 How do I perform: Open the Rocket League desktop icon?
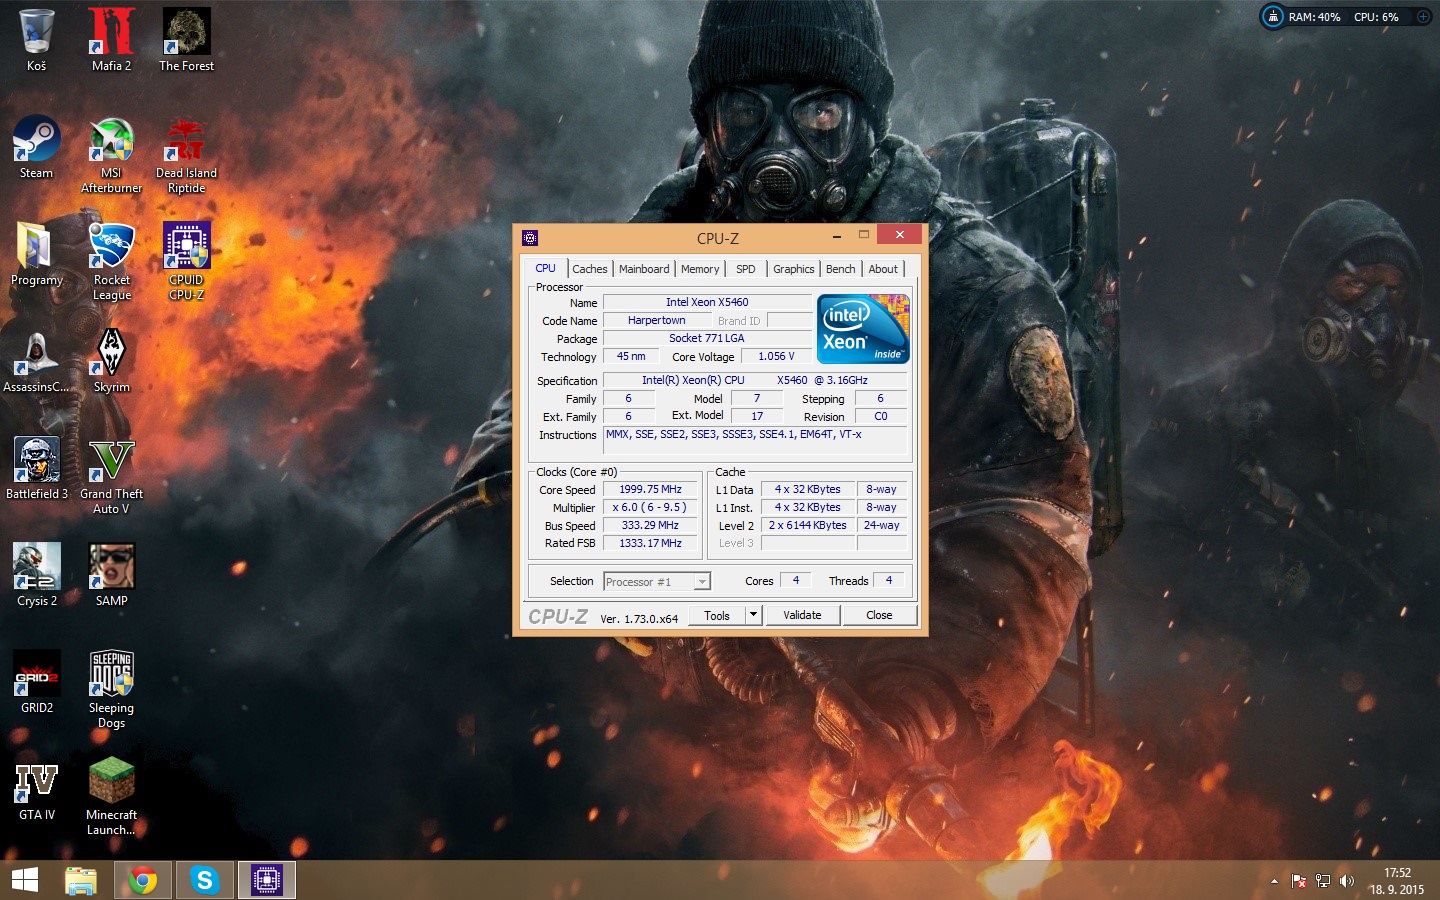click(111, 248)
